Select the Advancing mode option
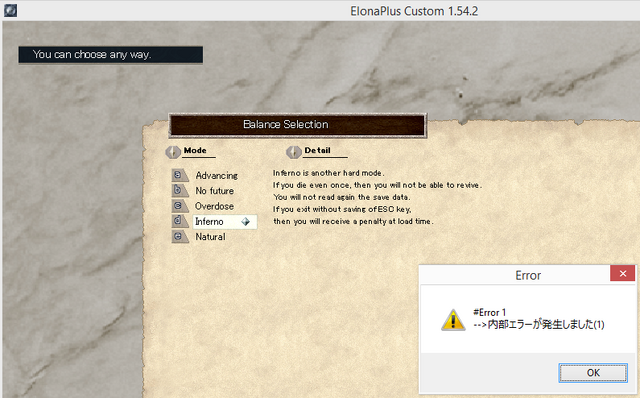640x398 pixels. tap(216, 176)
